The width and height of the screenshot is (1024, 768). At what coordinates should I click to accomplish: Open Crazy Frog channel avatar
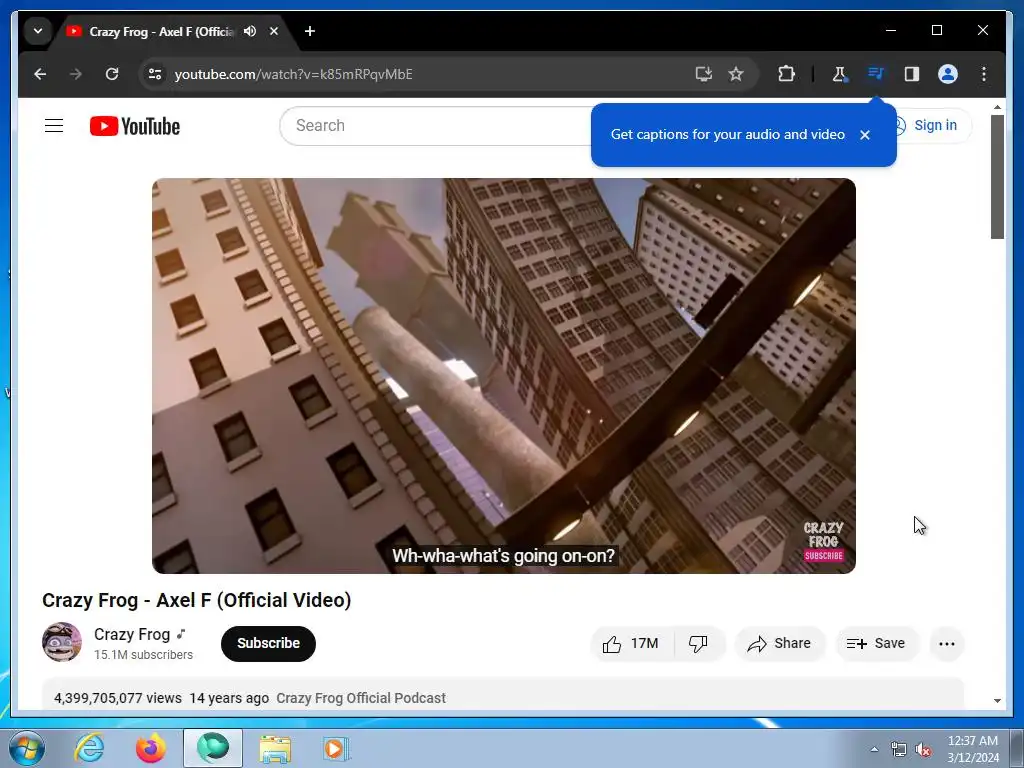tap(62, 642)
